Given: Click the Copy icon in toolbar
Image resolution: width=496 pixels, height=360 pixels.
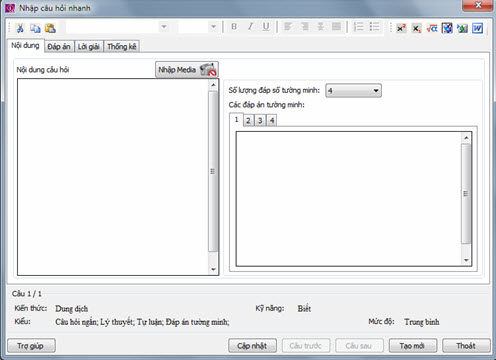Looking at the screenshot, I should point(35,28).
